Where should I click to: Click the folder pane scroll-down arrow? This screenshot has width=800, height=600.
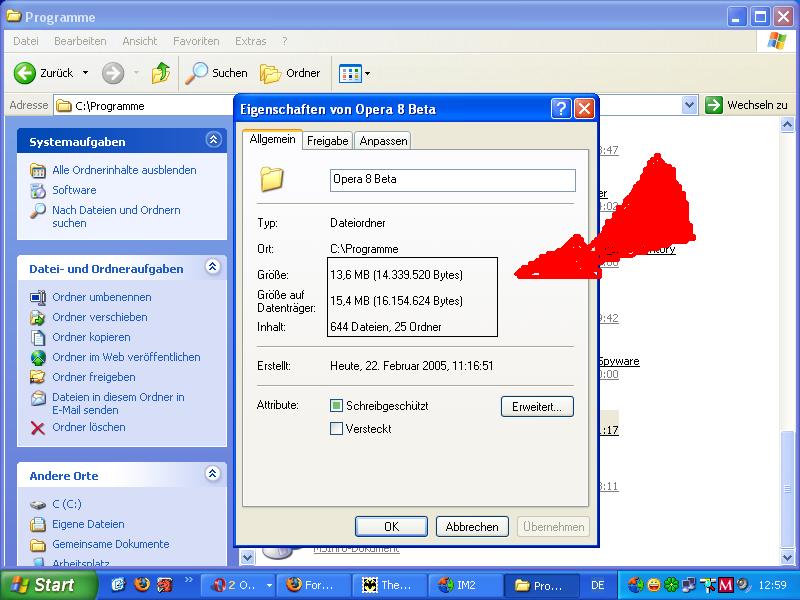pos(787,557)
